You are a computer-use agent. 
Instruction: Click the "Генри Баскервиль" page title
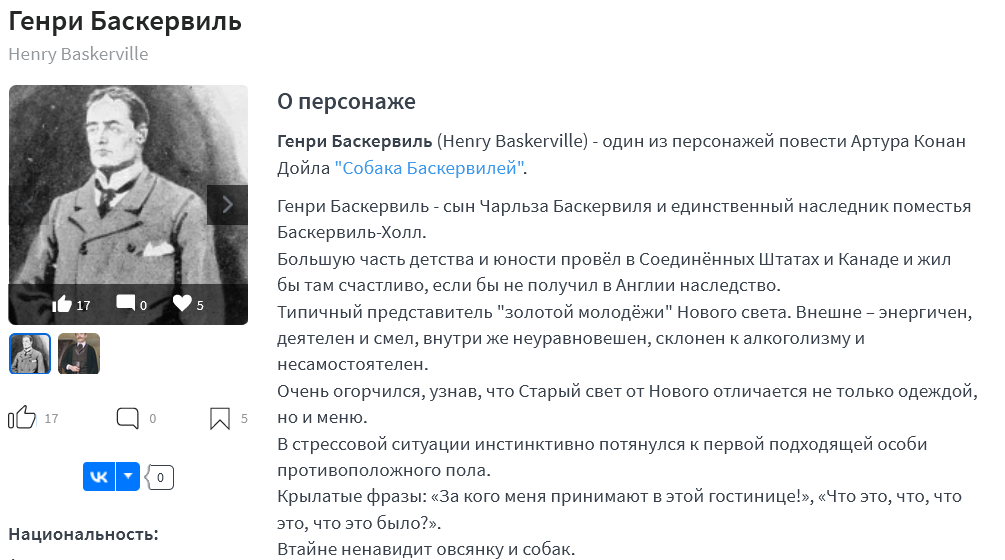click(x=125, y=21)
